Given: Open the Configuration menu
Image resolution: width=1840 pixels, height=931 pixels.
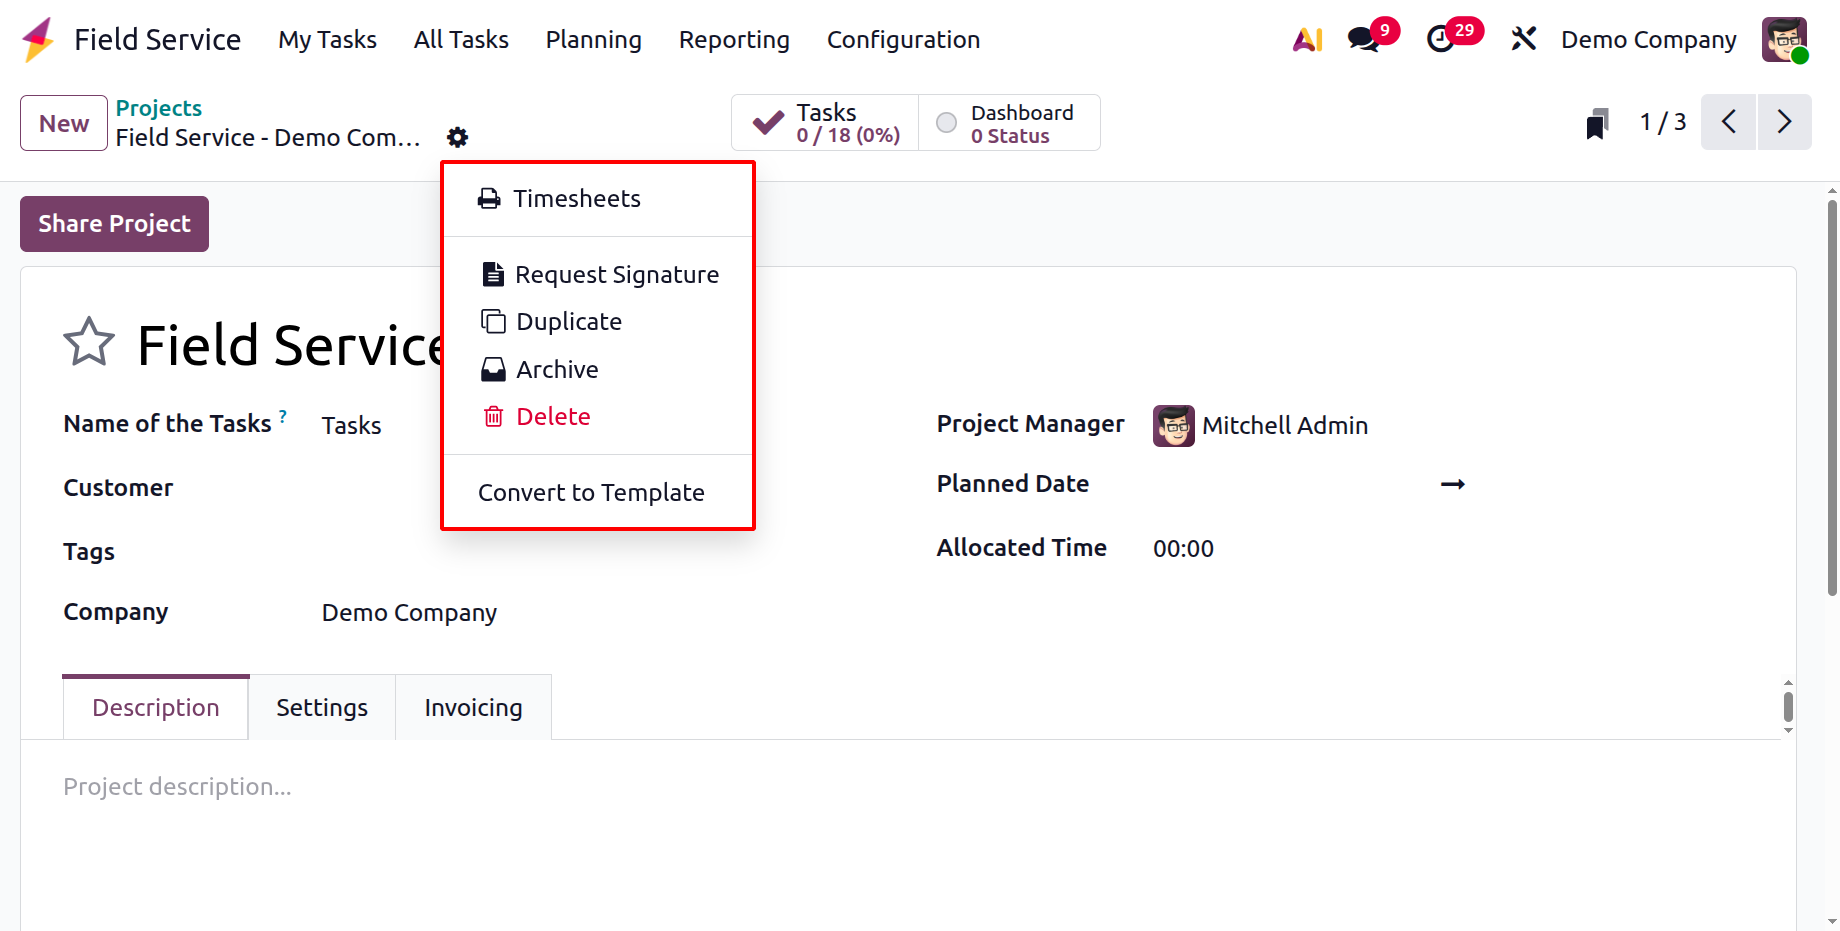Looking at the screenshot, I should (903, 40).
